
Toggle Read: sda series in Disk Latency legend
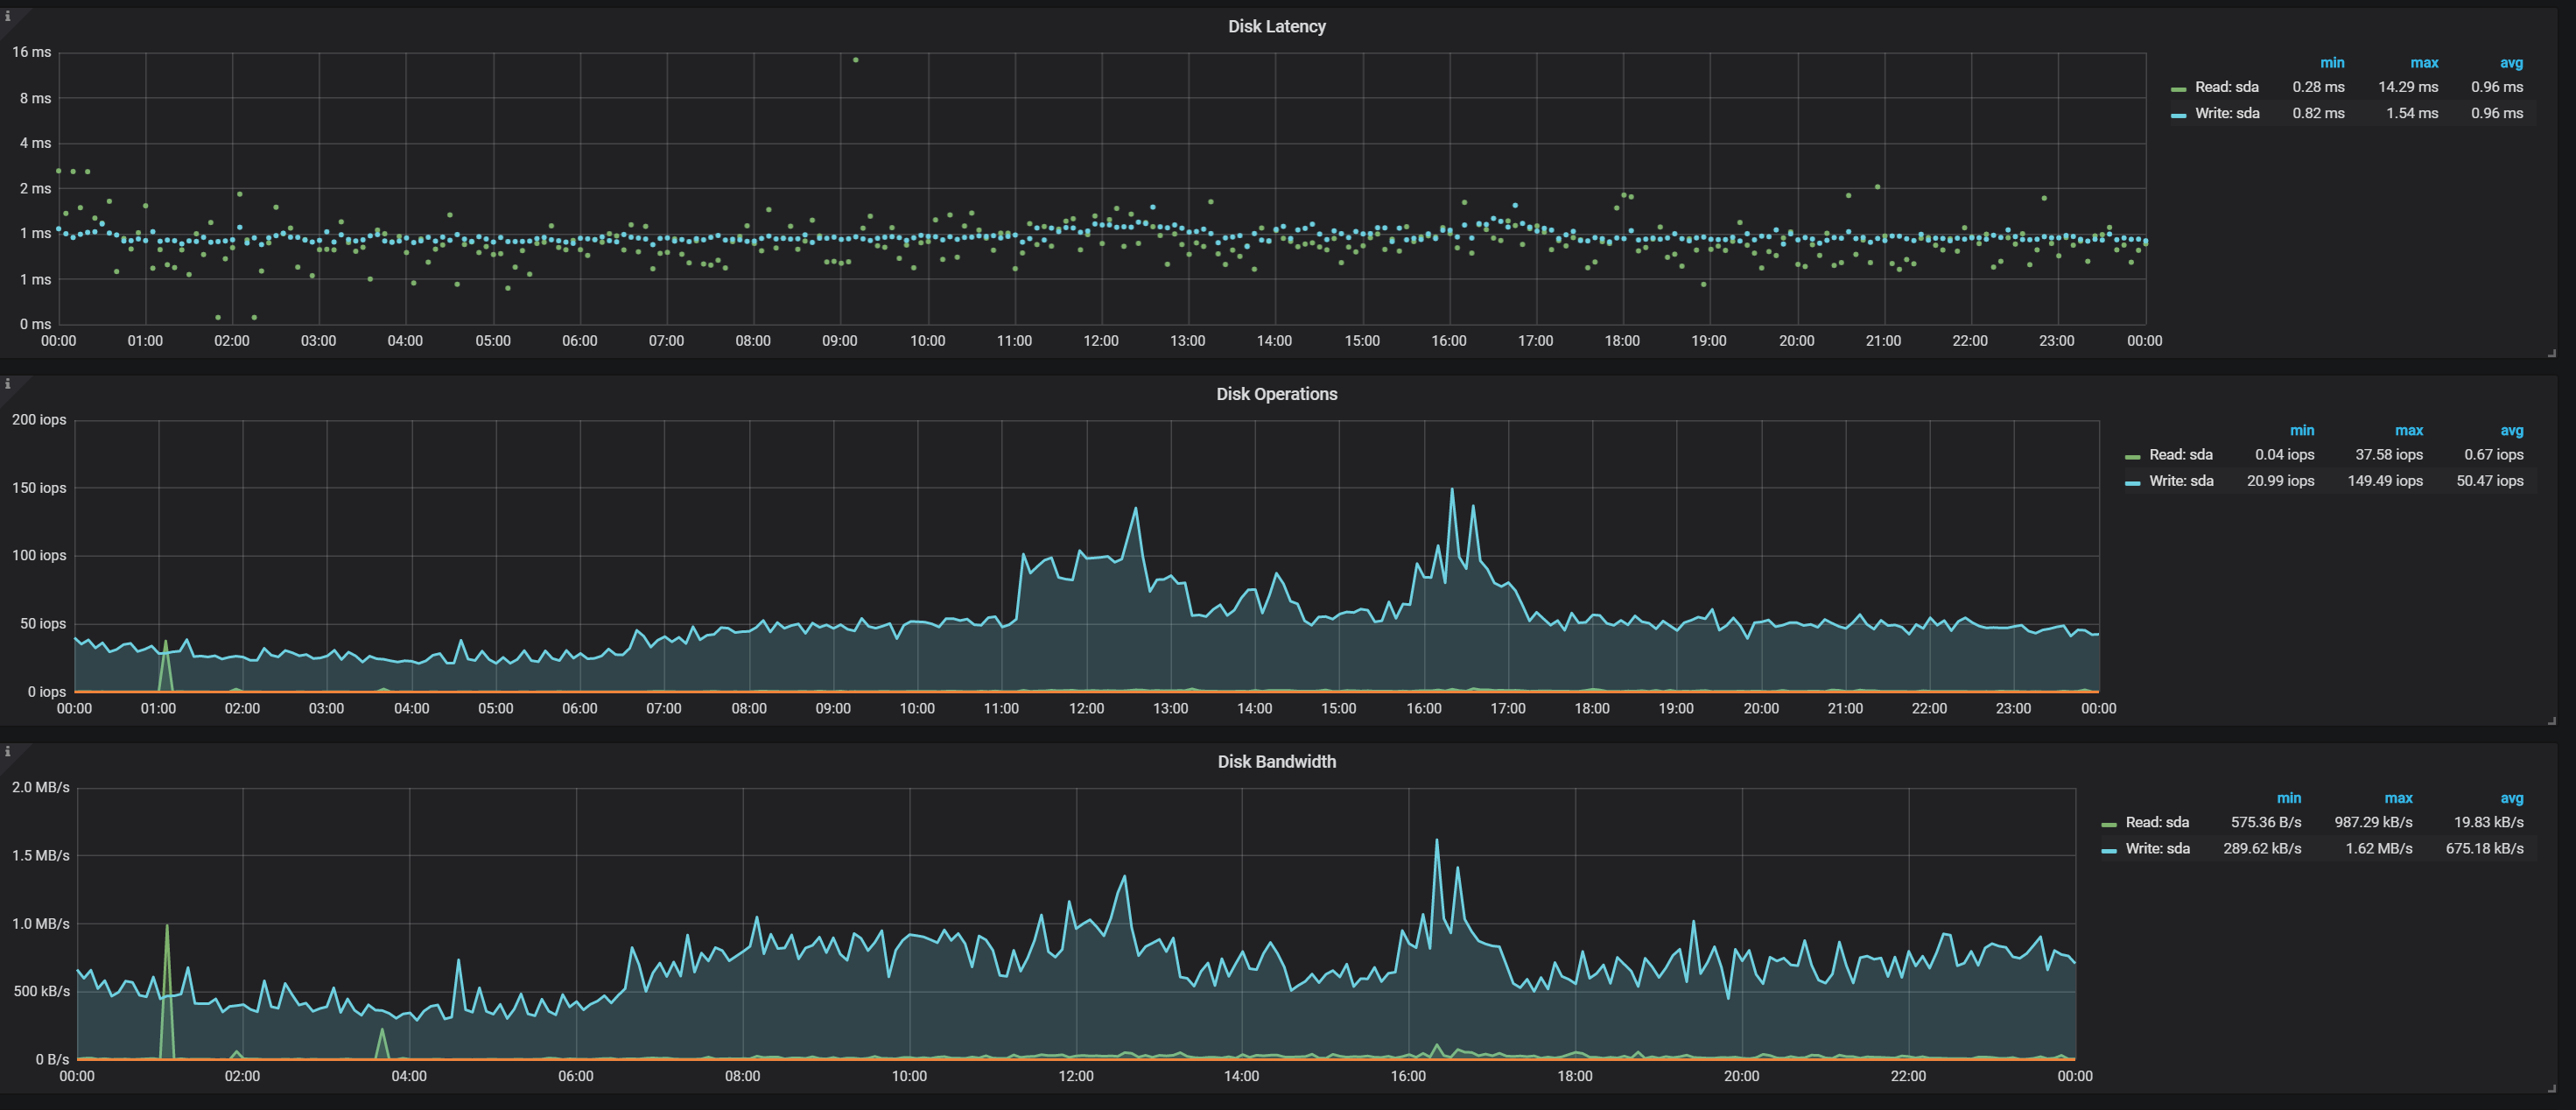2226,87
